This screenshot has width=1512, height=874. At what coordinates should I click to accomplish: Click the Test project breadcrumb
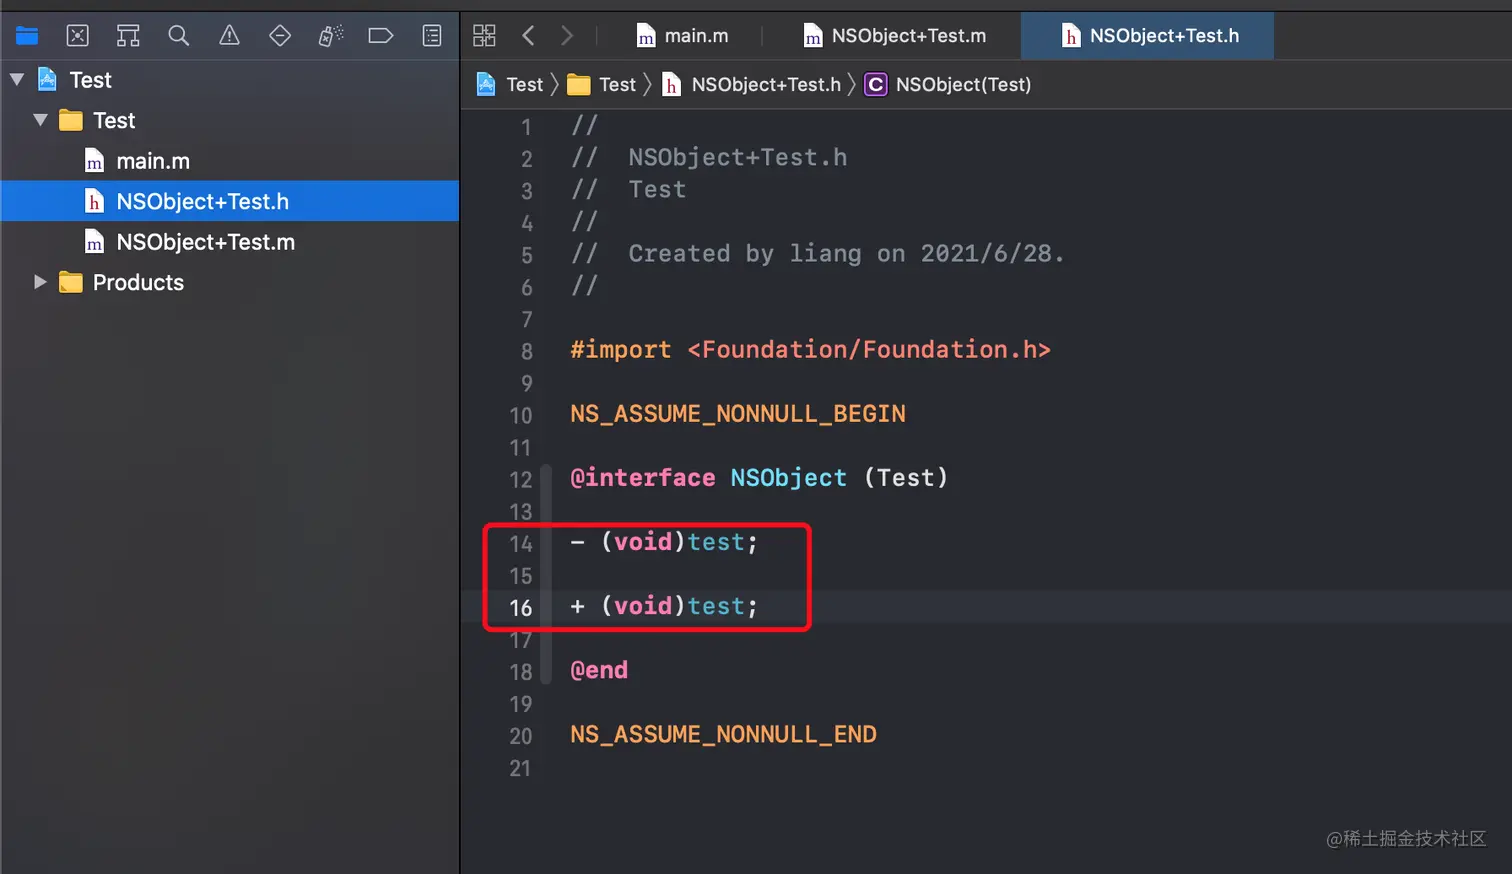510,85
